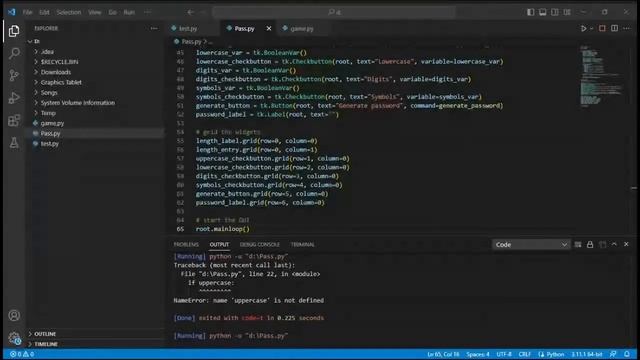
Task: Show more menu bar items ellipsis
Action: (x=148, y=12)
